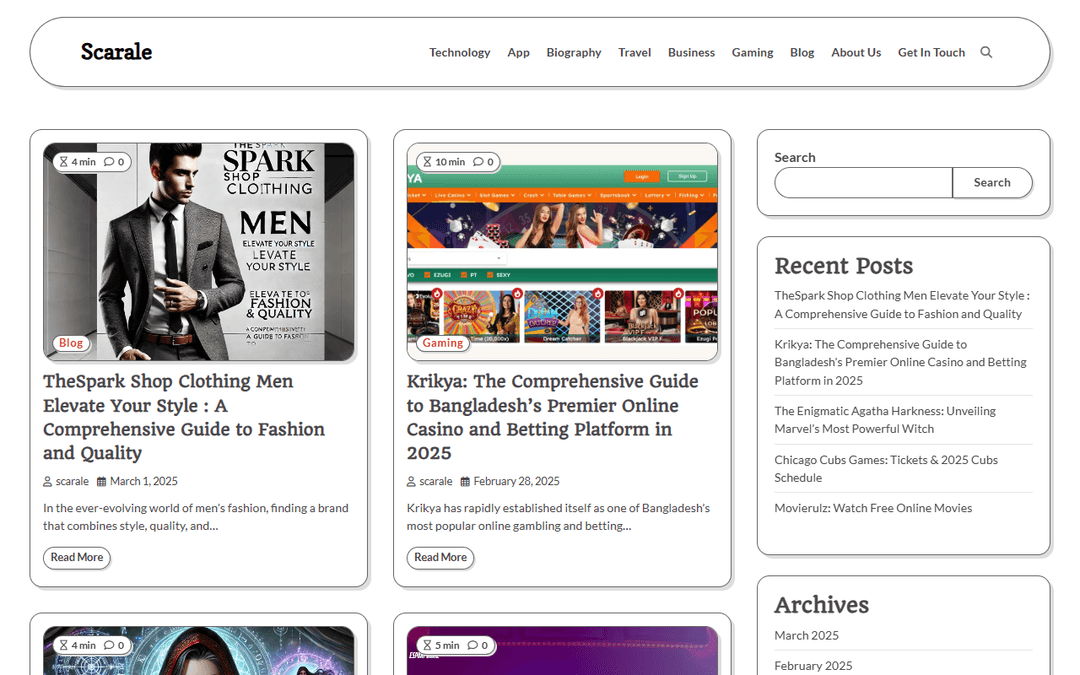Click comment icon on the 5 min post
Image resolution: width=1080 pixels, height=675 pixels.
tap(472, 645)
